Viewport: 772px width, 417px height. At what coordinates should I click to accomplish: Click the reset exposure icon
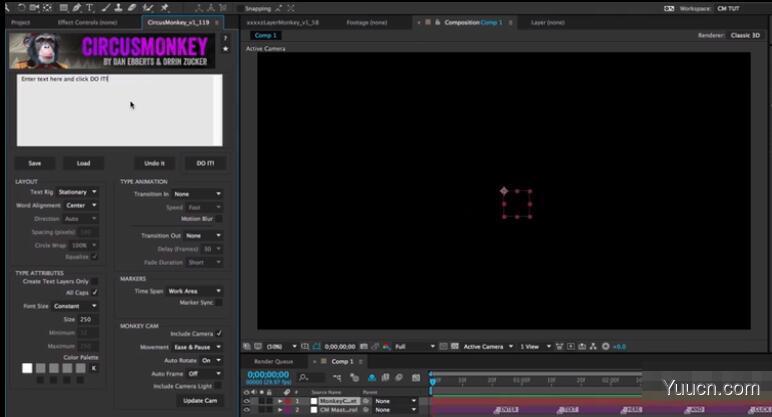click(606, 347)
